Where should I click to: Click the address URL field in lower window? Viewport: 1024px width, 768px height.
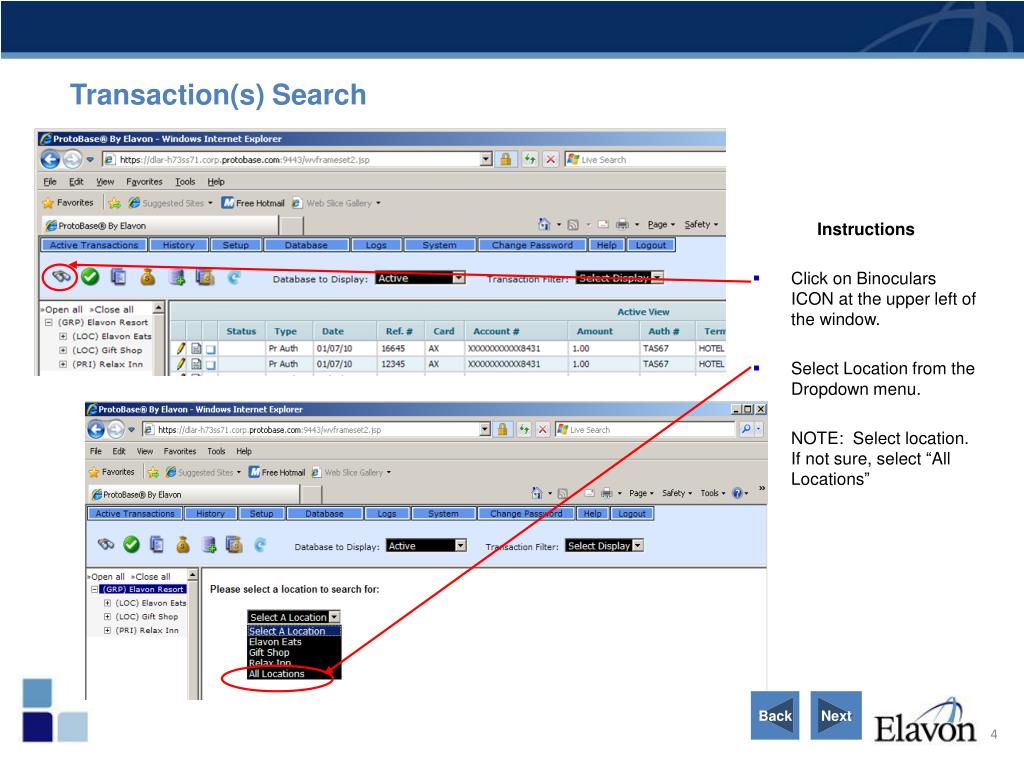point(317,429)
